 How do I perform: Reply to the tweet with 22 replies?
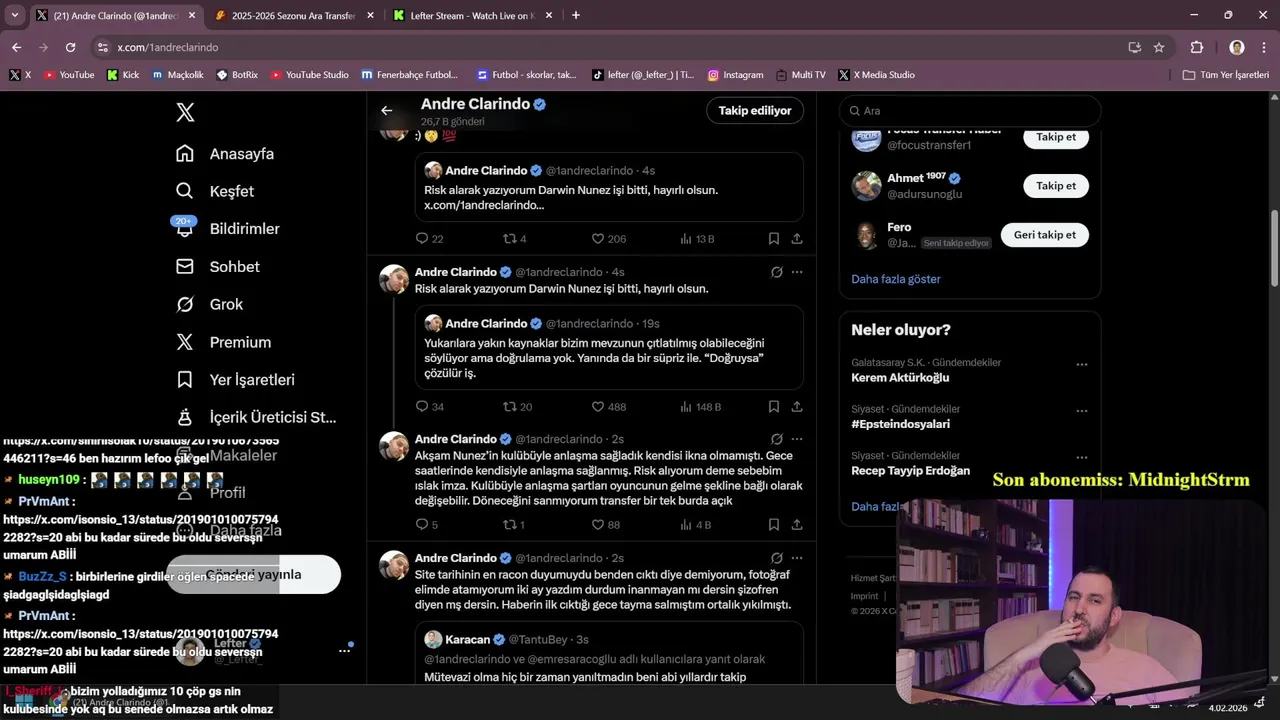tap(430, 239)
